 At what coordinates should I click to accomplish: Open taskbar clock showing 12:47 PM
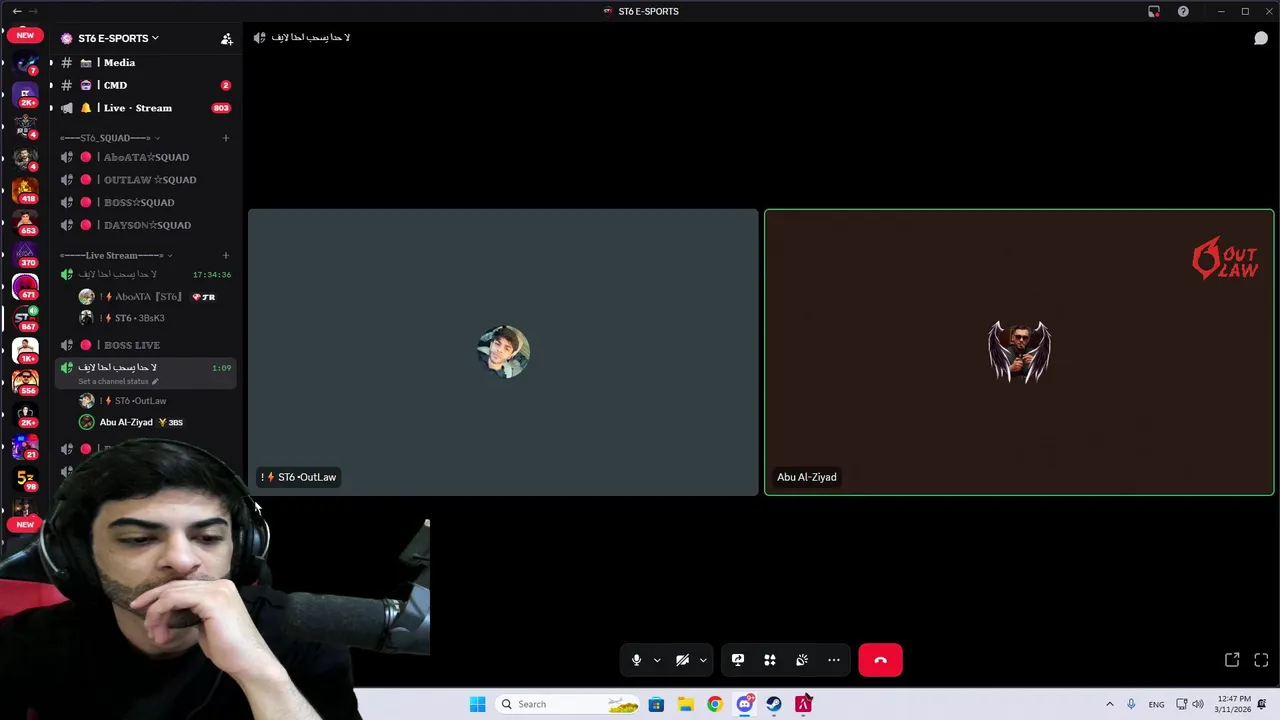(x=1234, y=704)
